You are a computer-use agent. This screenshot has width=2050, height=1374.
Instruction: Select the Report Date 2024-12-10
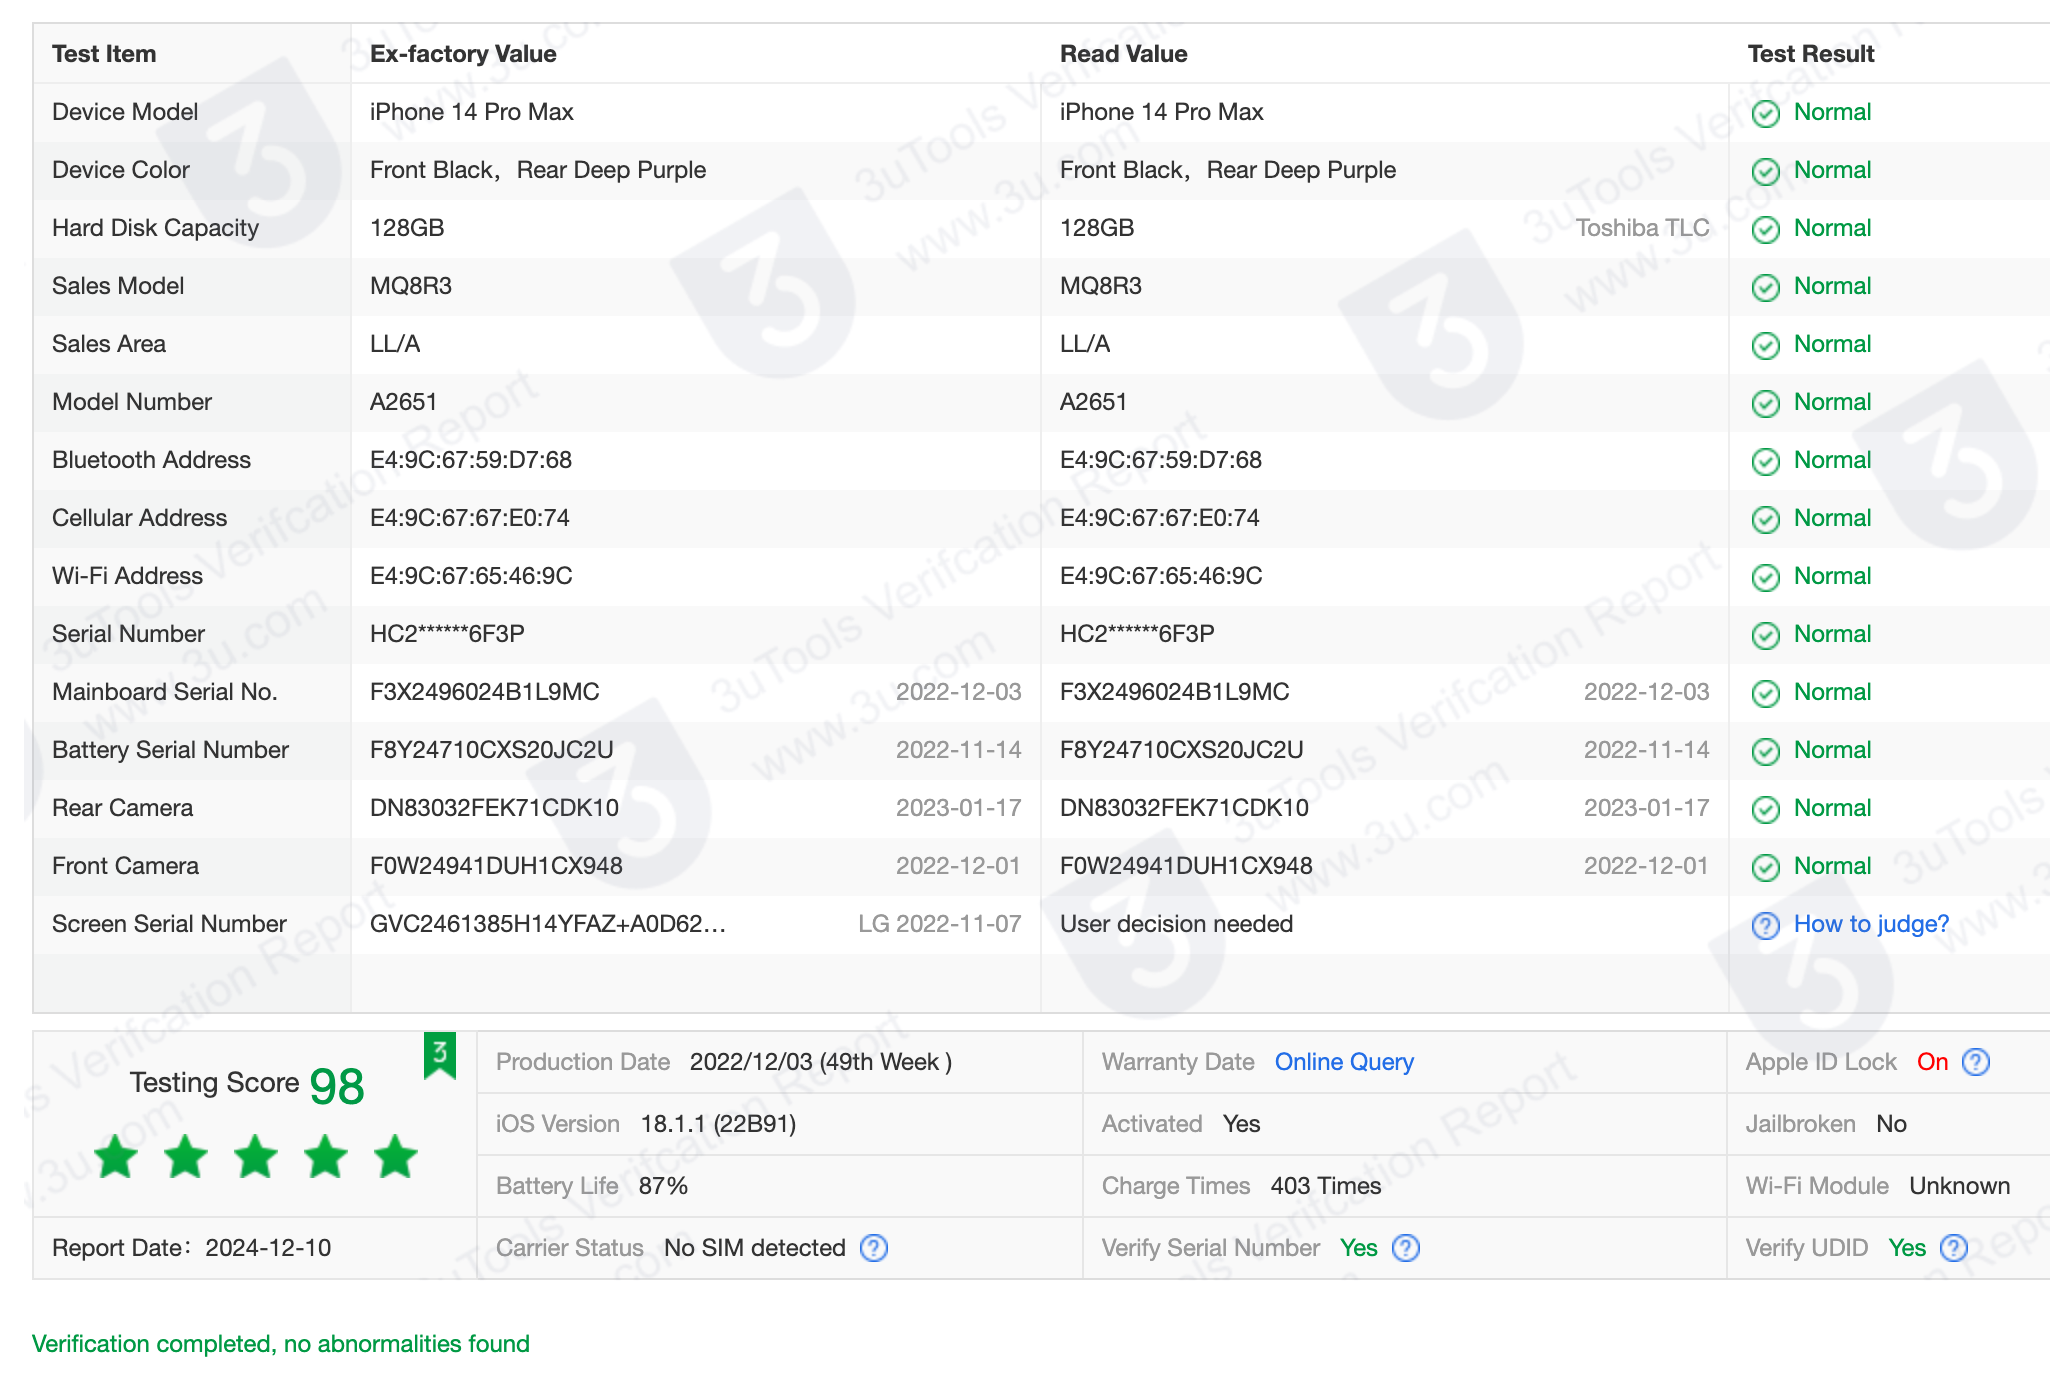(x=268, y=1248)
